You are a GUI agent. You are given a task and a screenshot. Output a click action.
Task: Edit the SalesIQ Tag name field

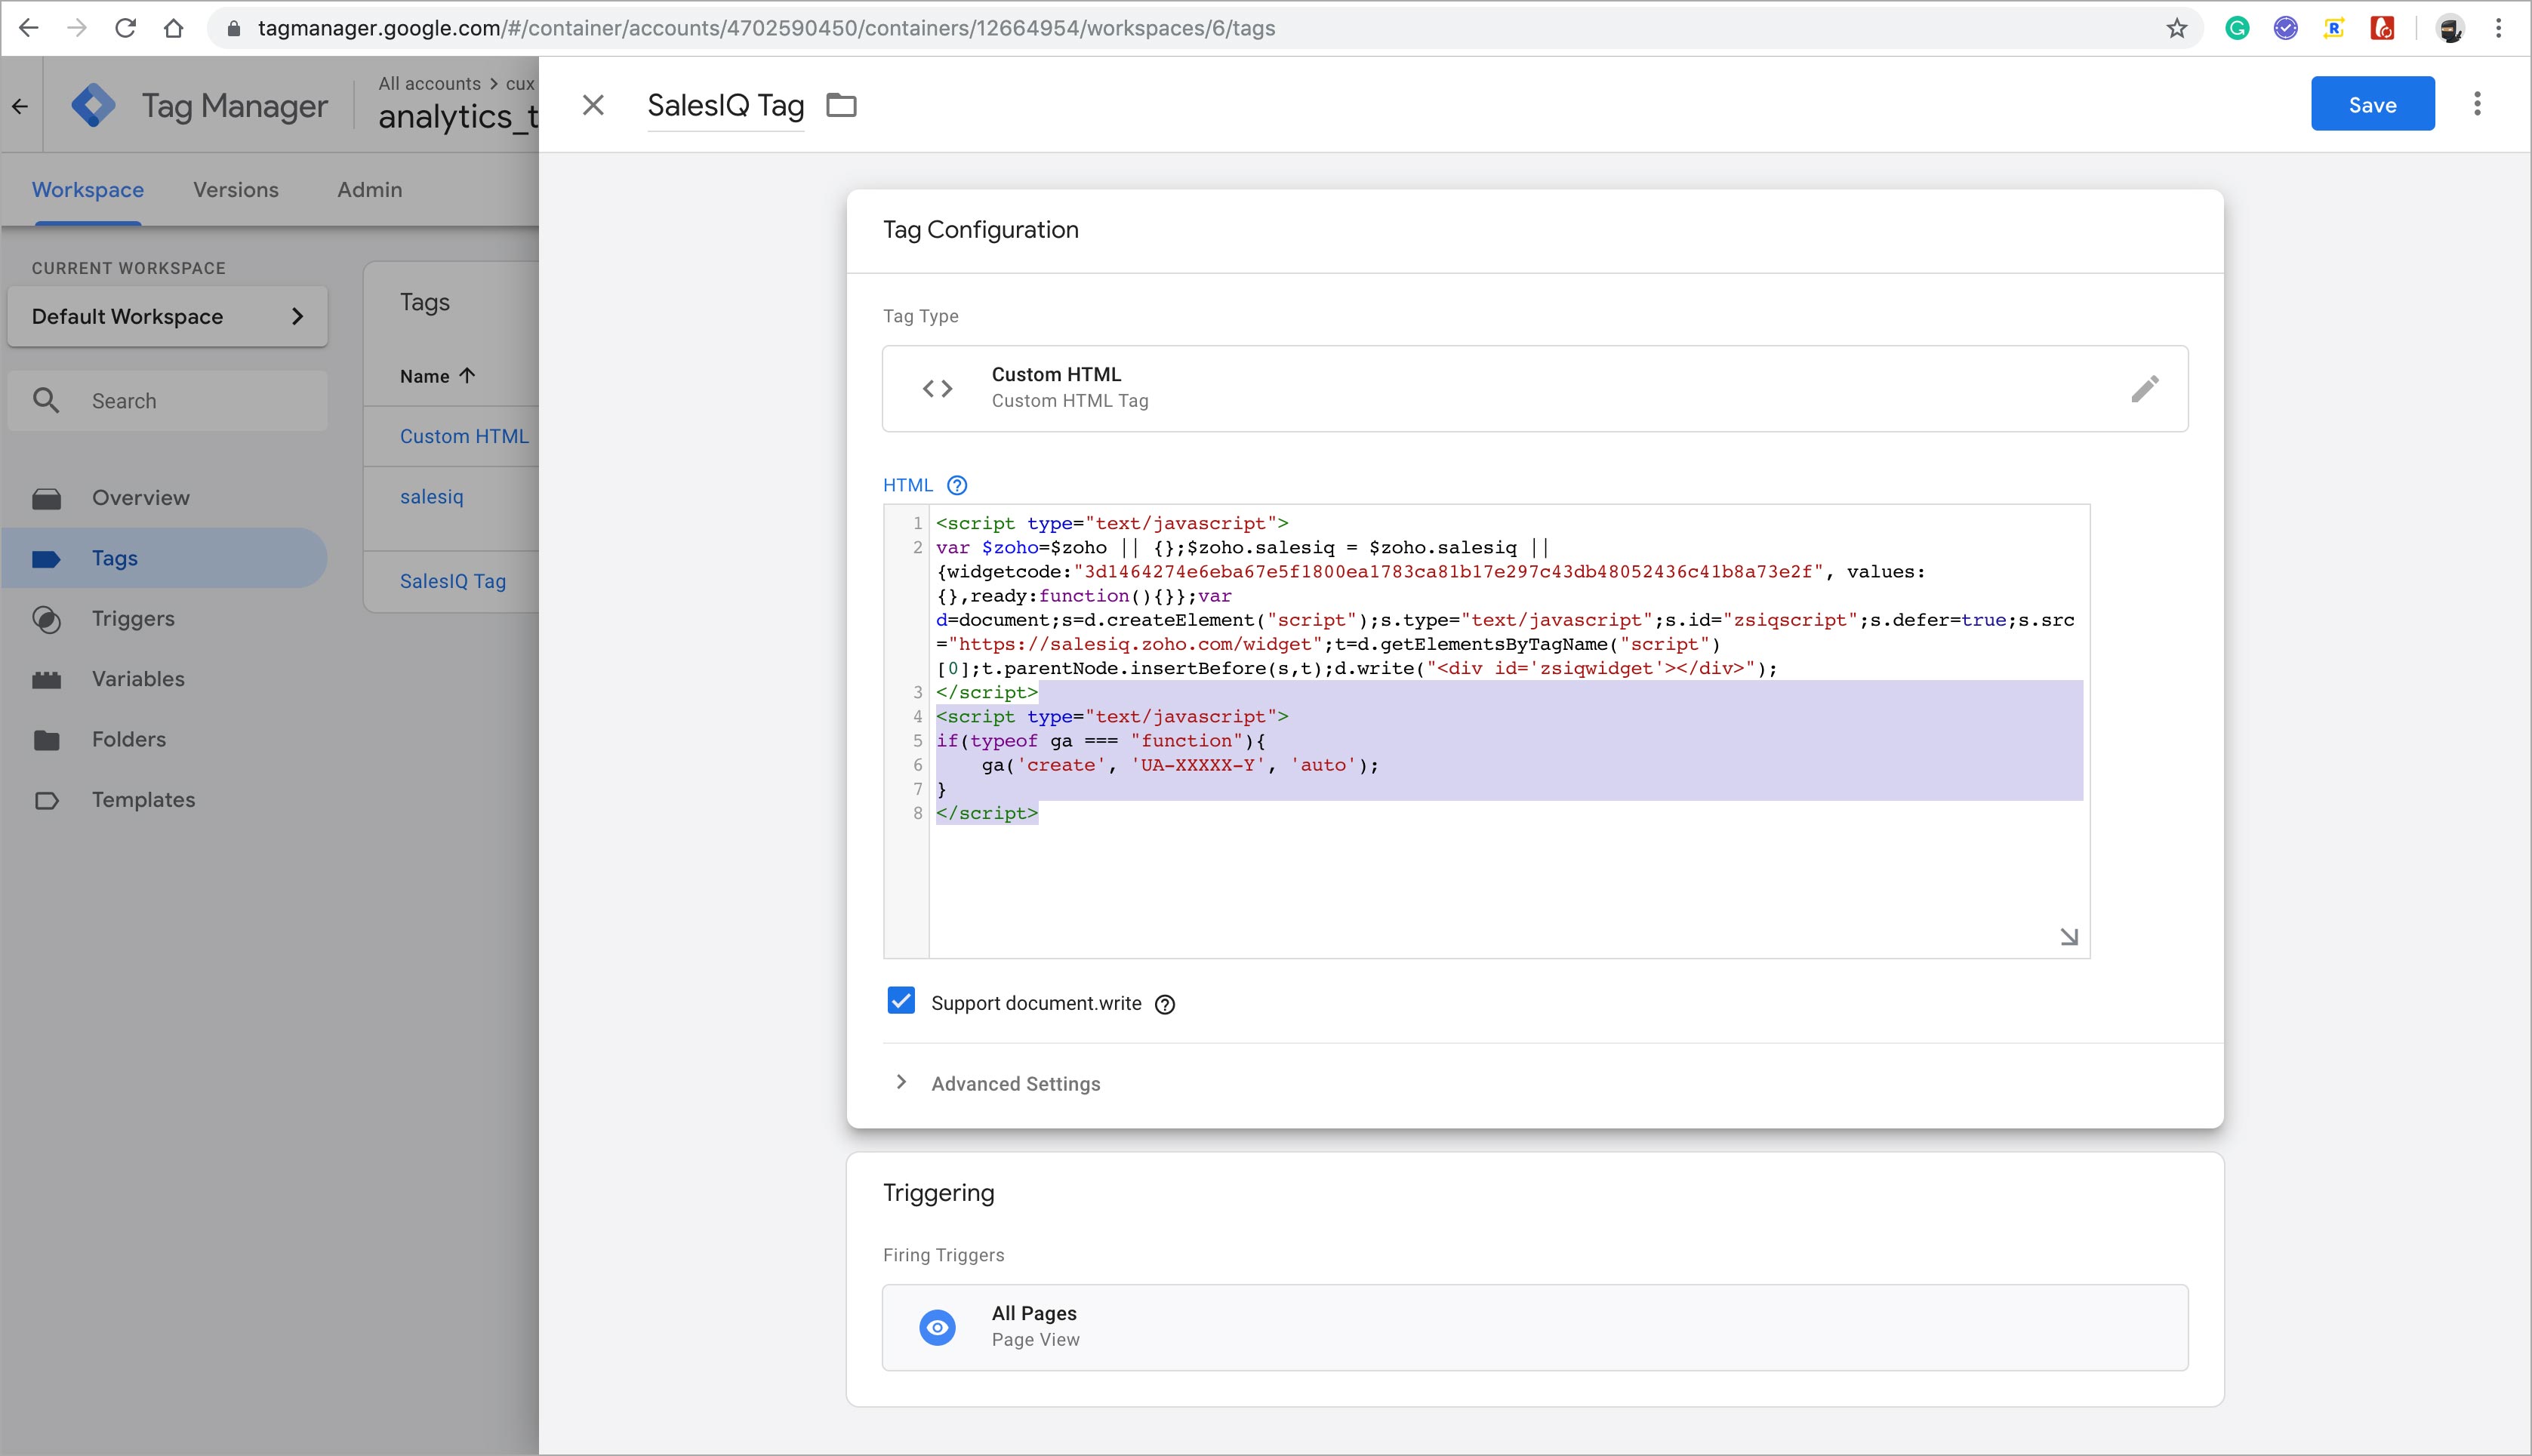click(726, 105)
